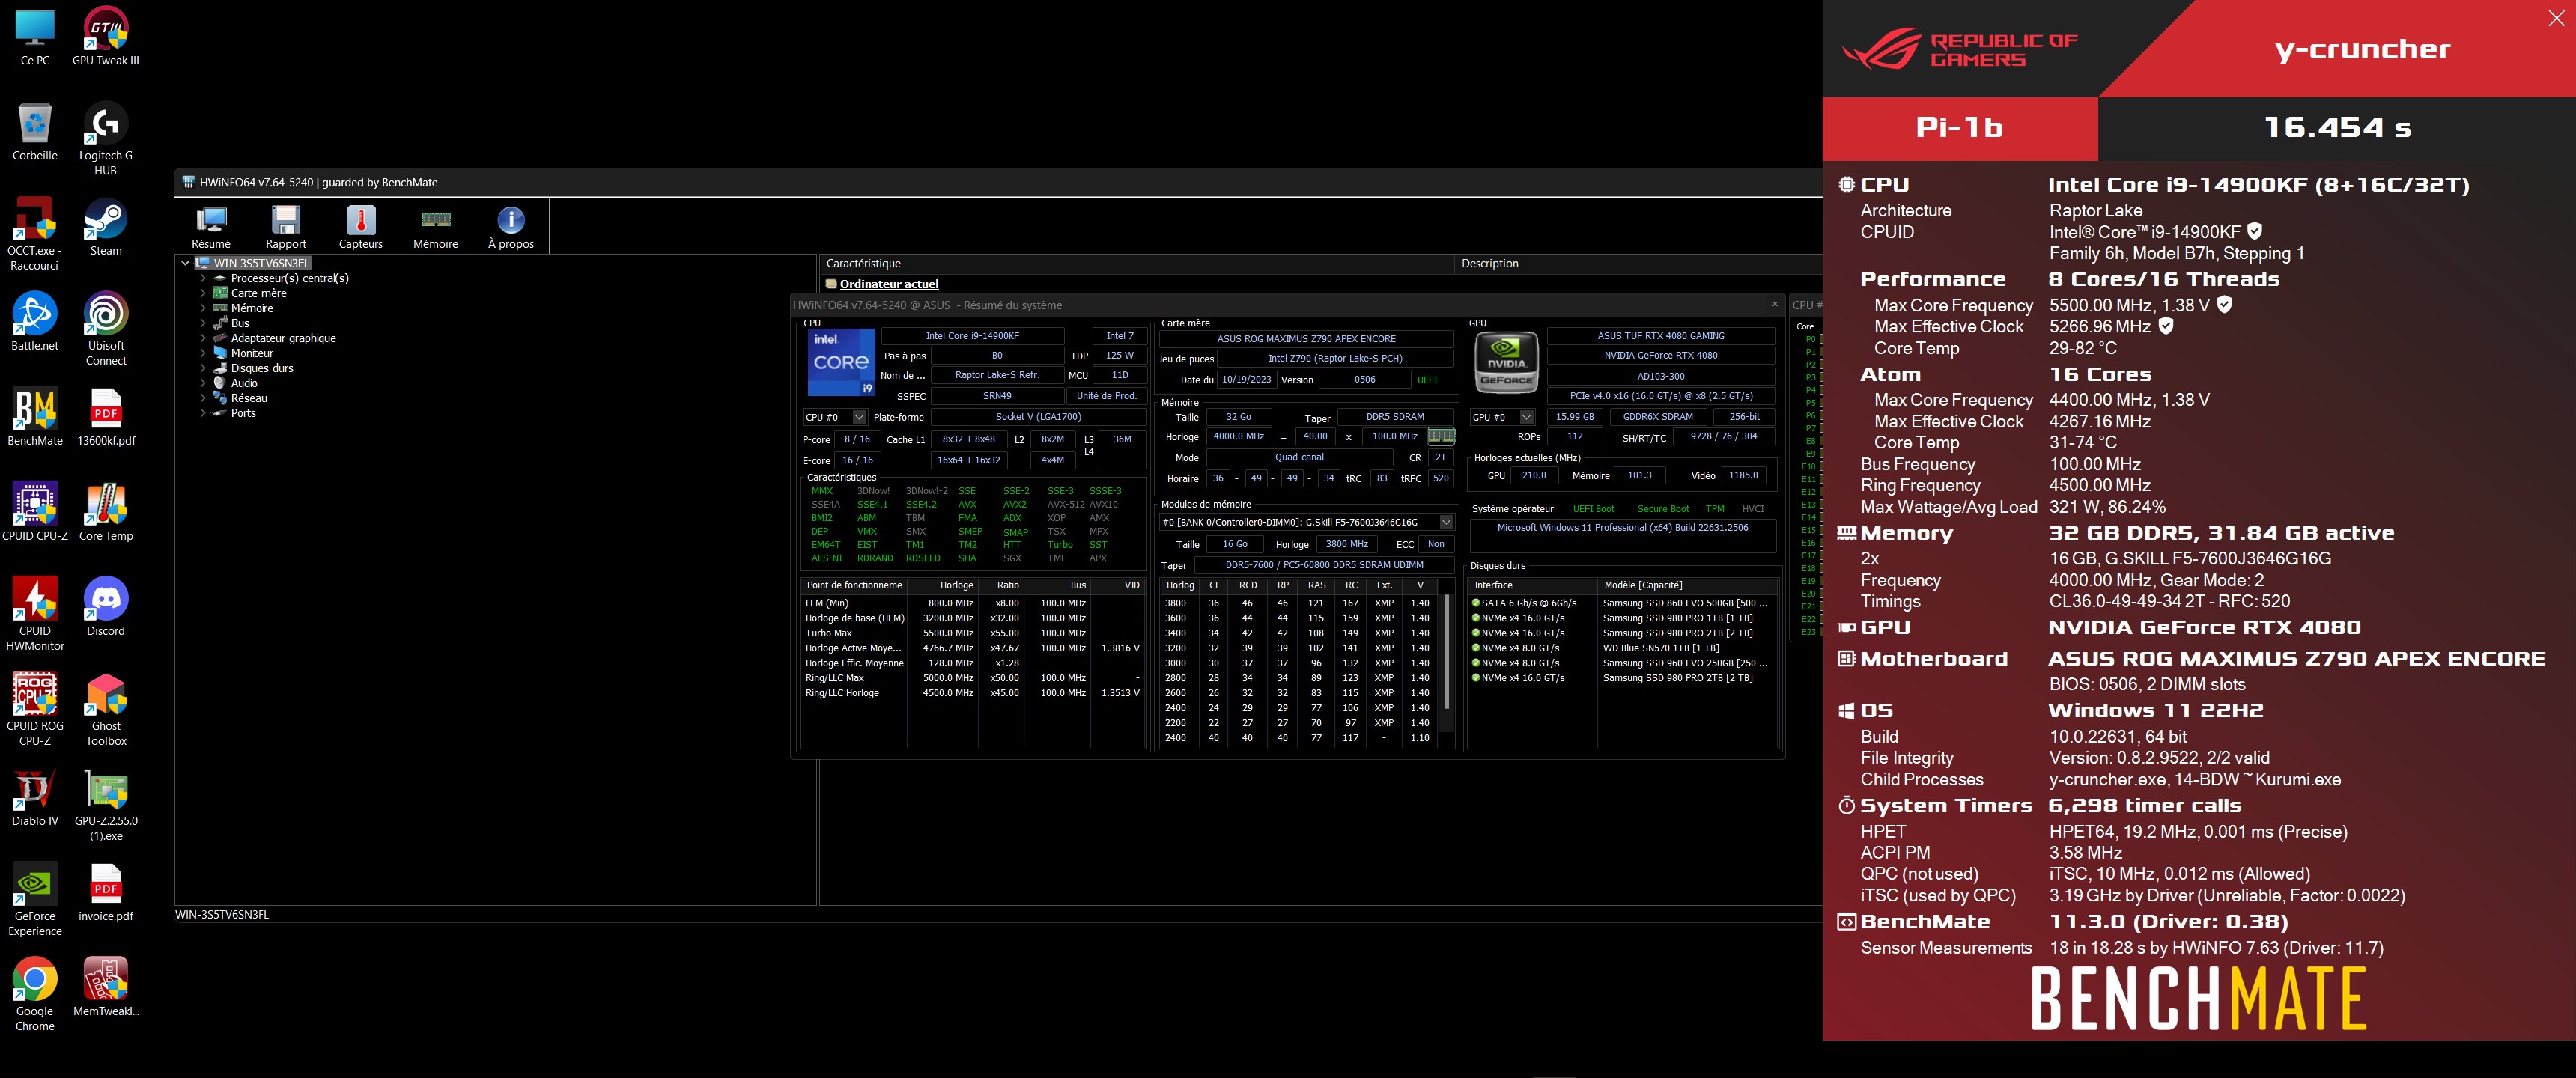Close the BenchMate y-cruncher result panel
This screenshot has height=1078, width=2576.
click(2556, 18)
